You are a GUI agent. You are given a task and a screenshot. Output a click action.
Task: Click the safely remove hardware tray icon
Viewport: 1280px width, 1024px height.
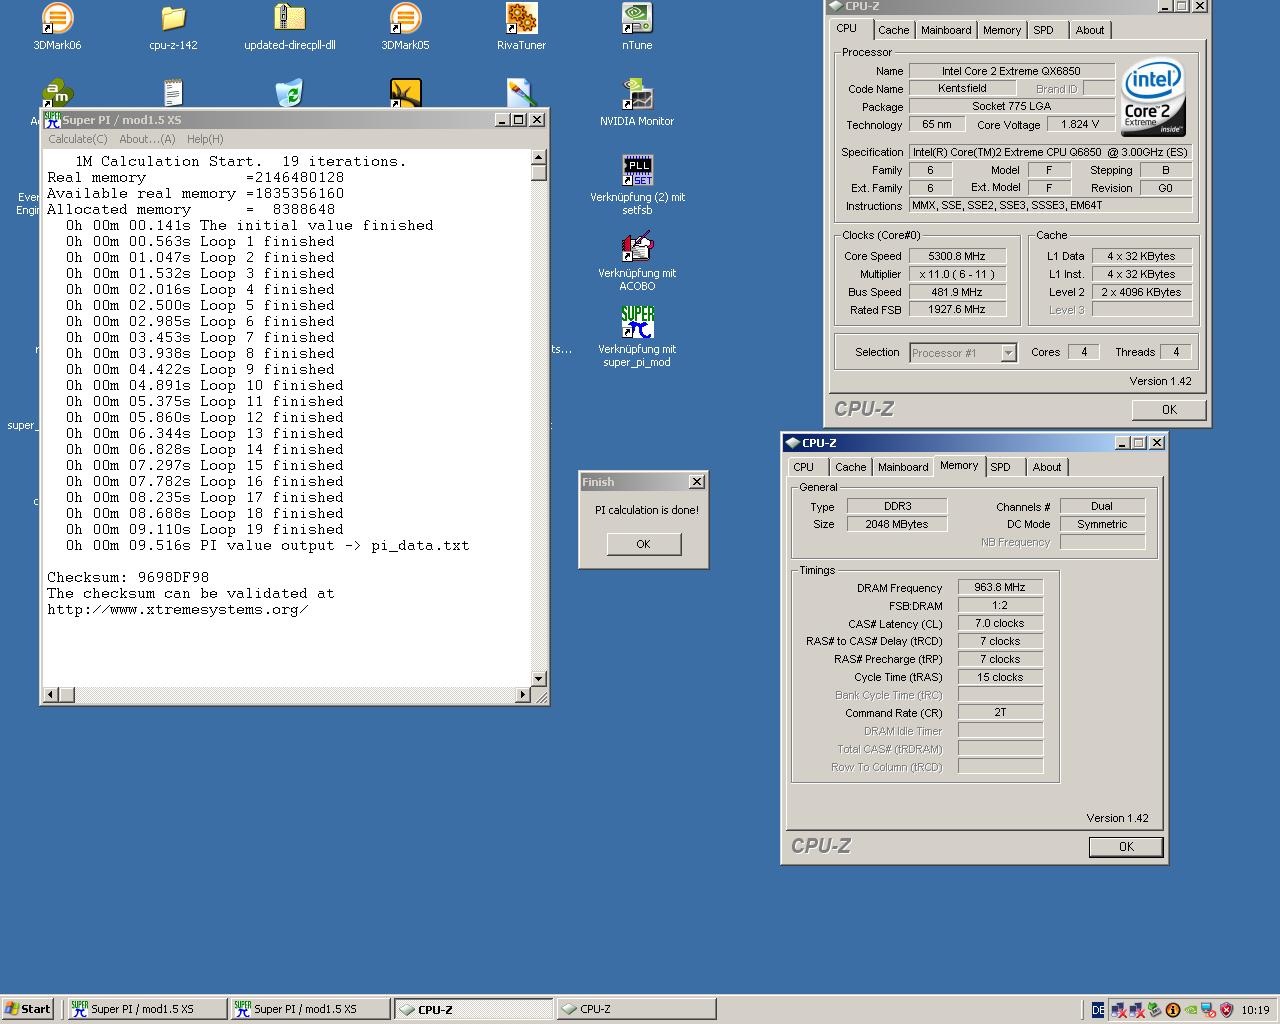[1155, 1010]
